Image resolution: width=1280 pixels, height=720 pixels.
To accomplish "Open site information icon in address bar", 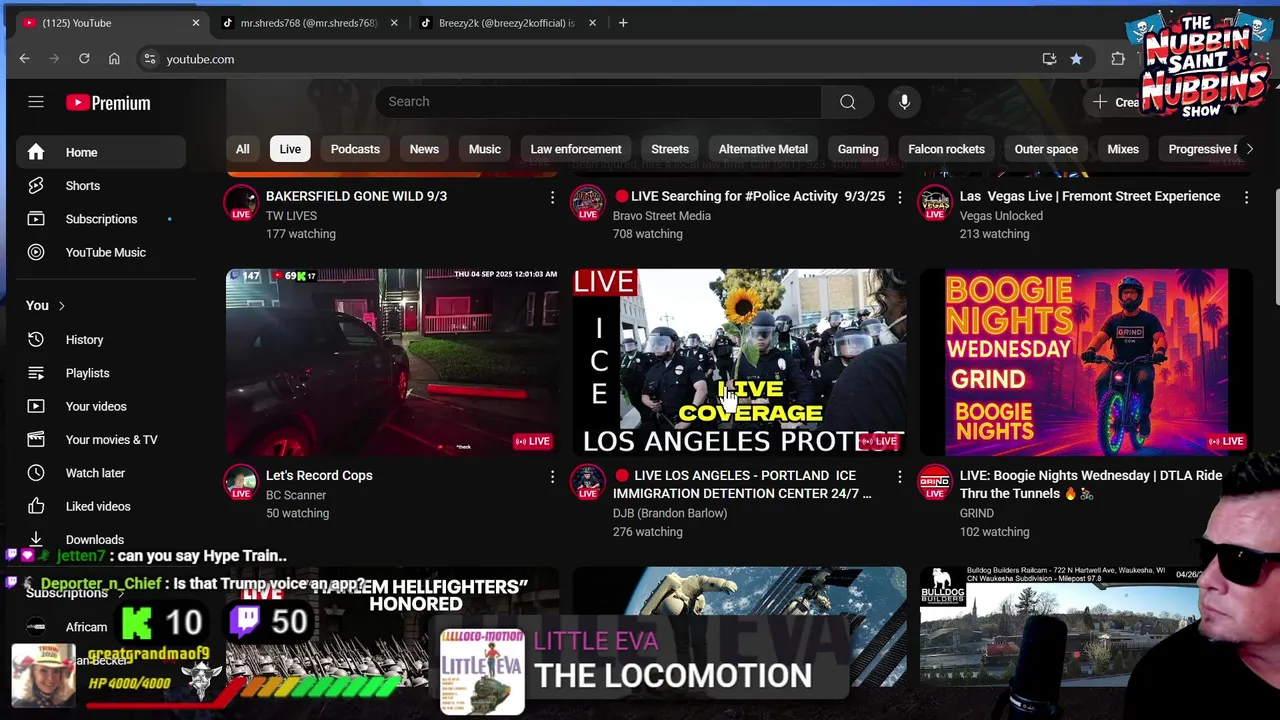I will coord(150,59).
